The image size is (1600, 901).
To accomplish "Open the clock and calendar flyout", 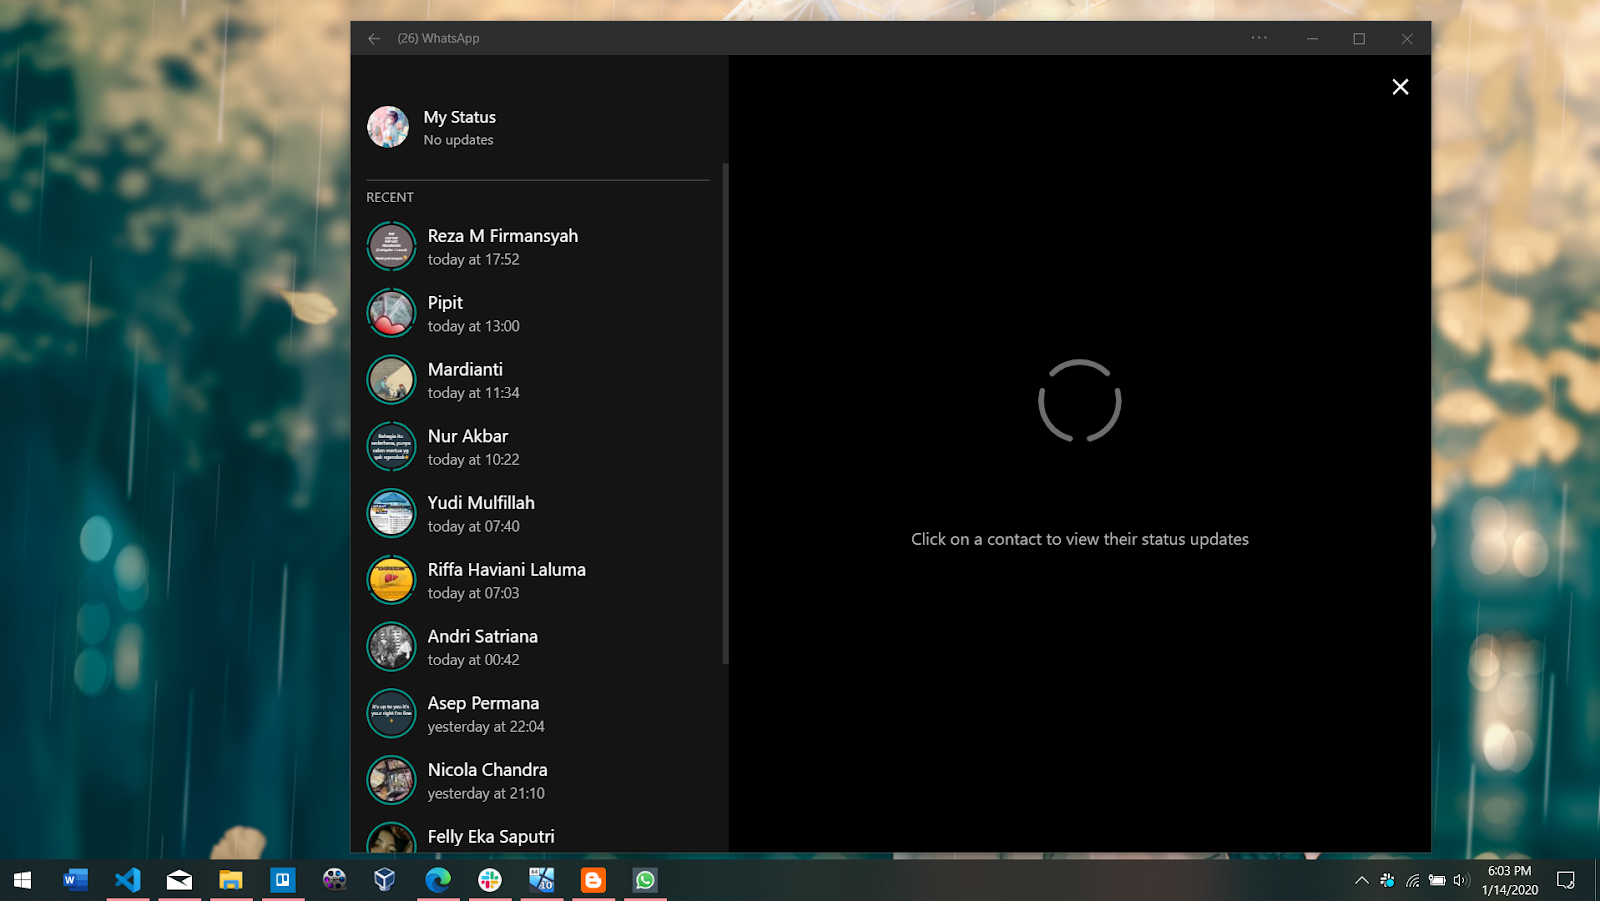I will (x=1510, y=880).
